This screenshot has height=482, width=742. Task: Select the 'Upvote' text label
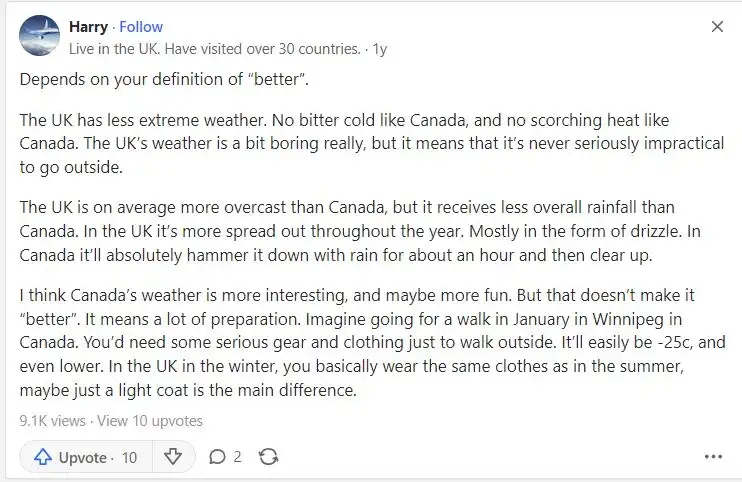pos(83,457)
